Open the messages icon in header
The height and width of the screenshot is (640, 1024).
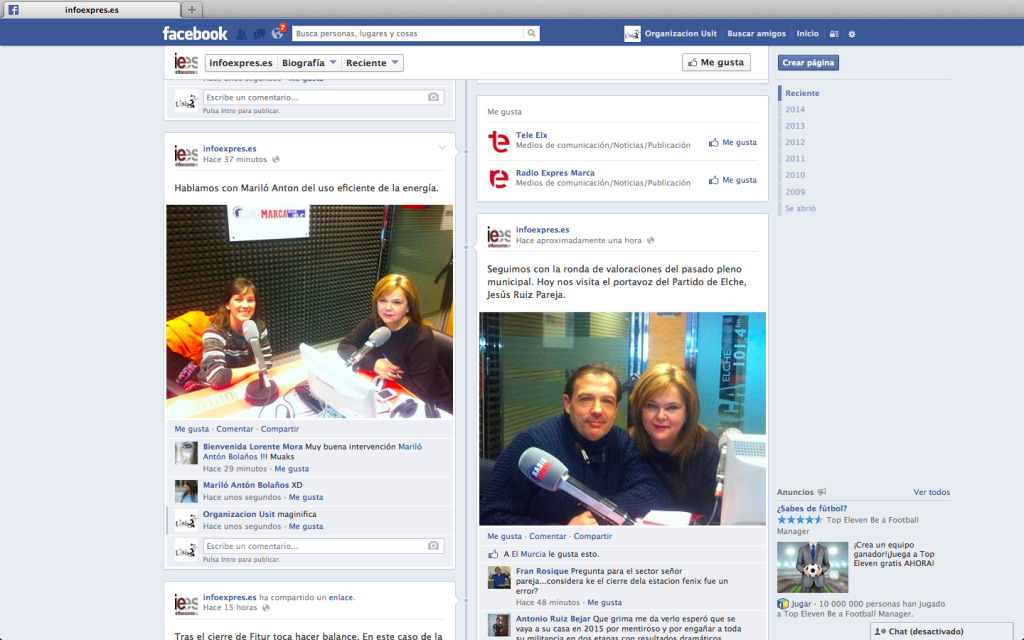click(260, 33)
